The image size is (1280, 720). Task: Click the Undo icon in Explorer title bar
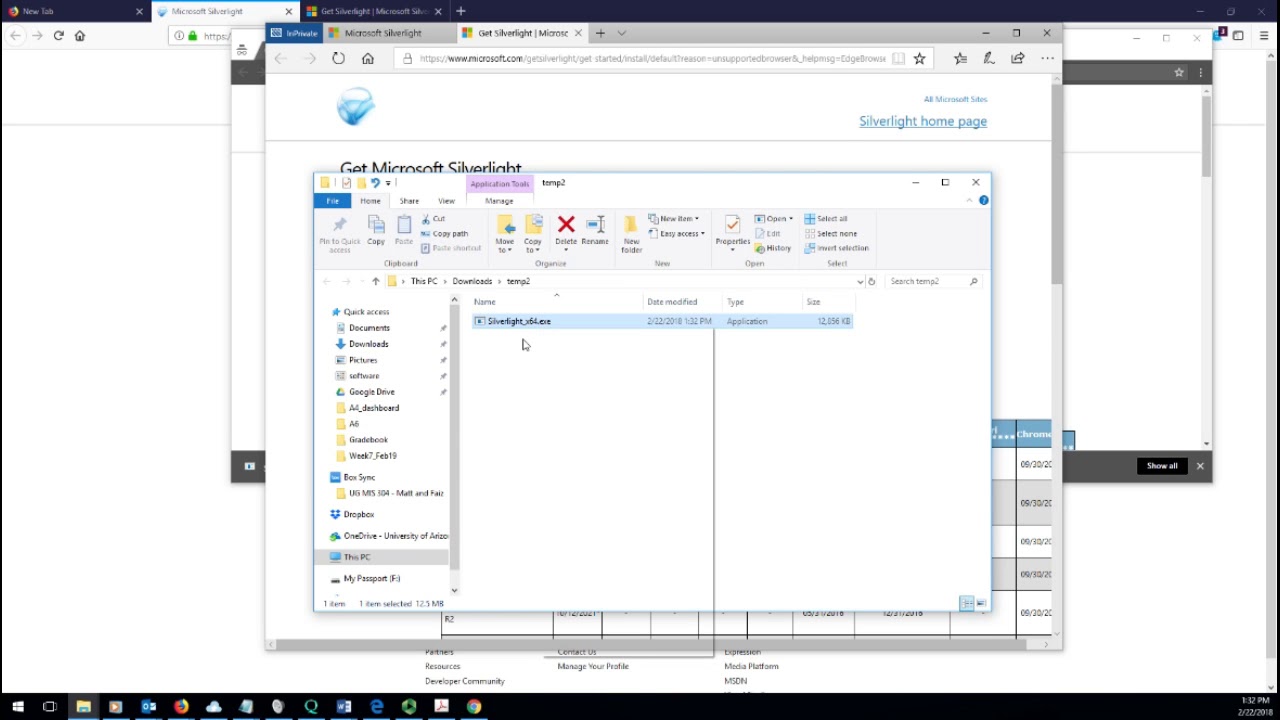click(375, 183)
